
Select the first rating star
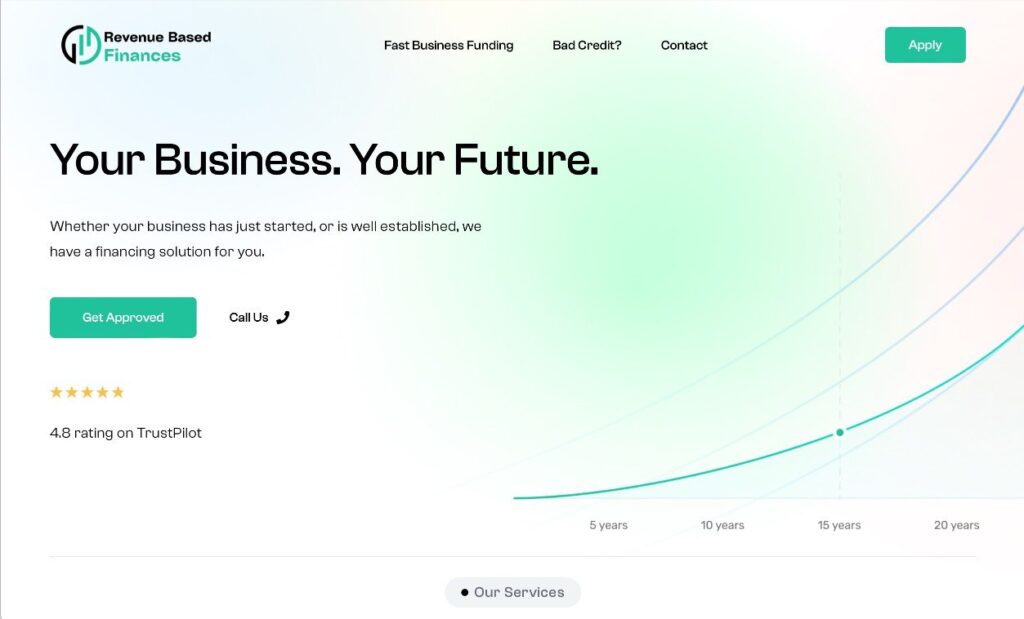[x=57, y=392]
